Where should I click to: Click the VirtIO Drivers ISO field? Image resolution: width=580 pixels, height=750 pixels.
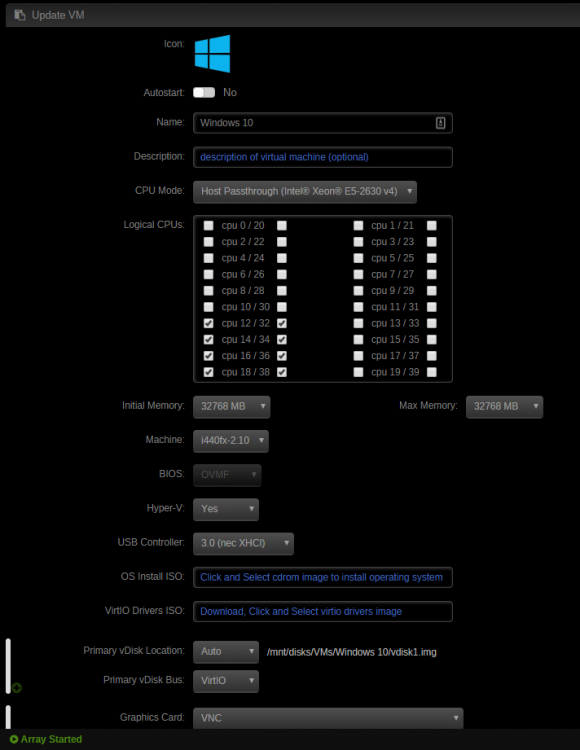coord(323,611)
